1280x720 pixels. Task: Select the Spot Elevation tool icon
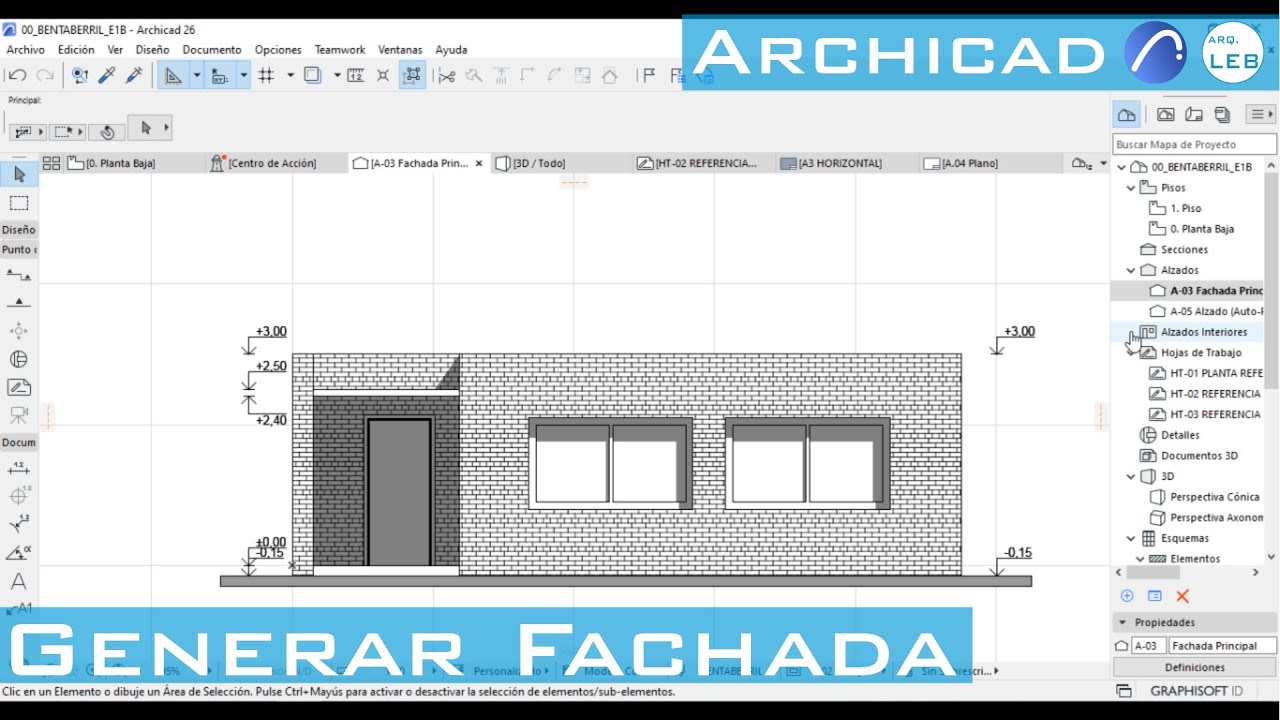click(x=19, y=303)
